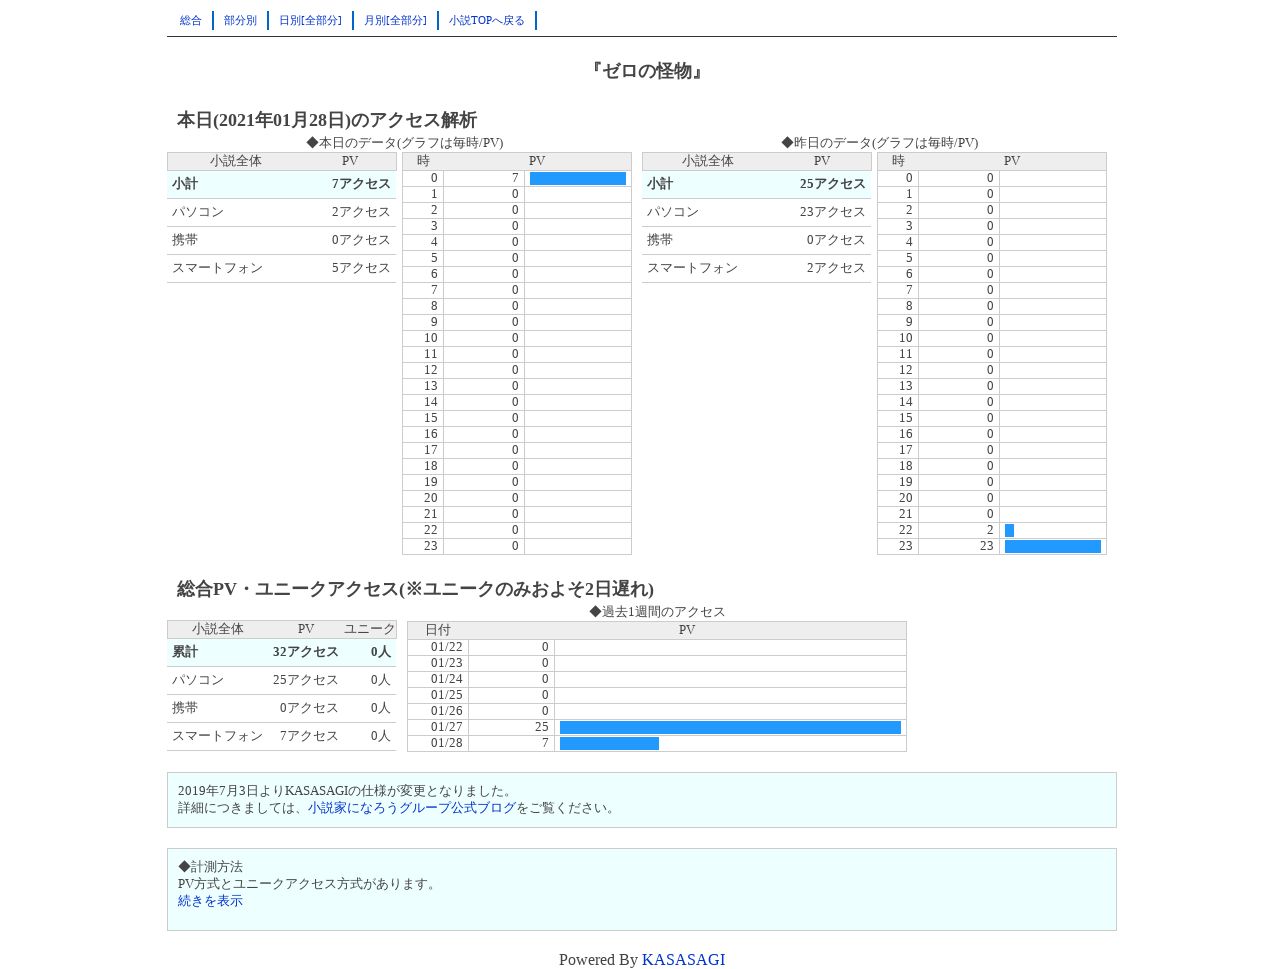
Task: Click the 日付 column header
Action: click(438, 630)
